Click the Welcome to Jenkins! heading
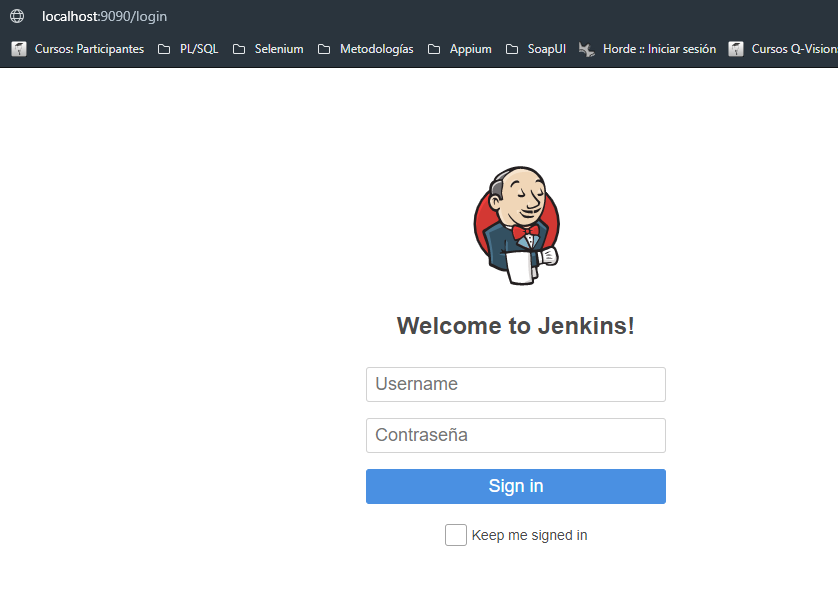The width and height of the screenshot is (838, 595). 515,326
